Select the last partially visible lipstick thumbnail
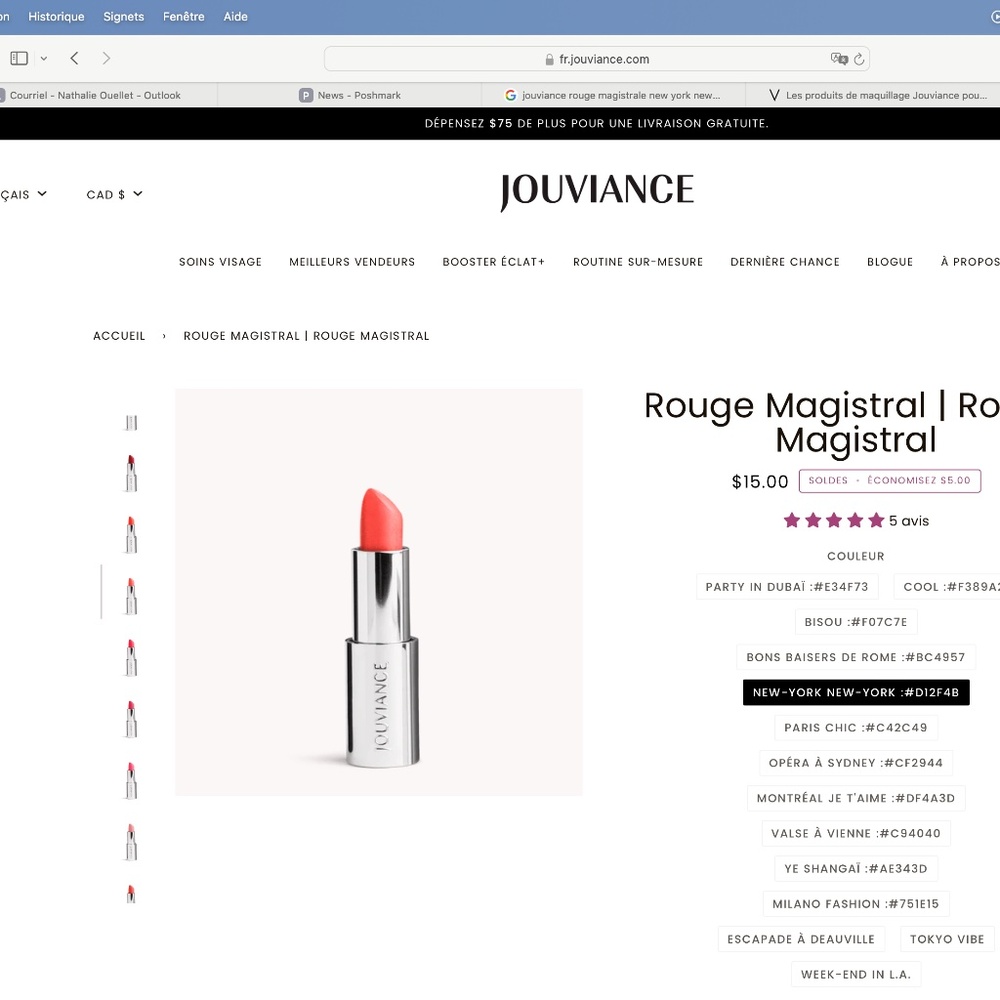This screenshot has height=1000, width=1000. (131, 894)
